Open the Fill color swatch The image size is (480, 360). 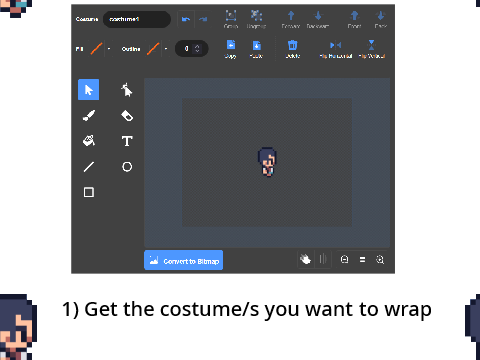pos(96,49)
